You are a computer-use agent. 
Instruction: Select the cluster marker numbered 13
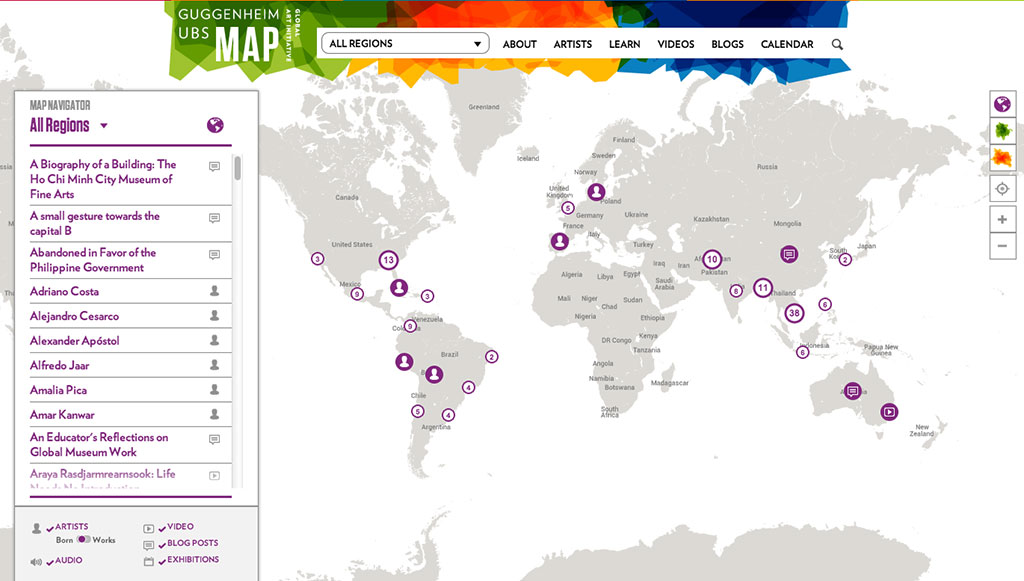389,260
